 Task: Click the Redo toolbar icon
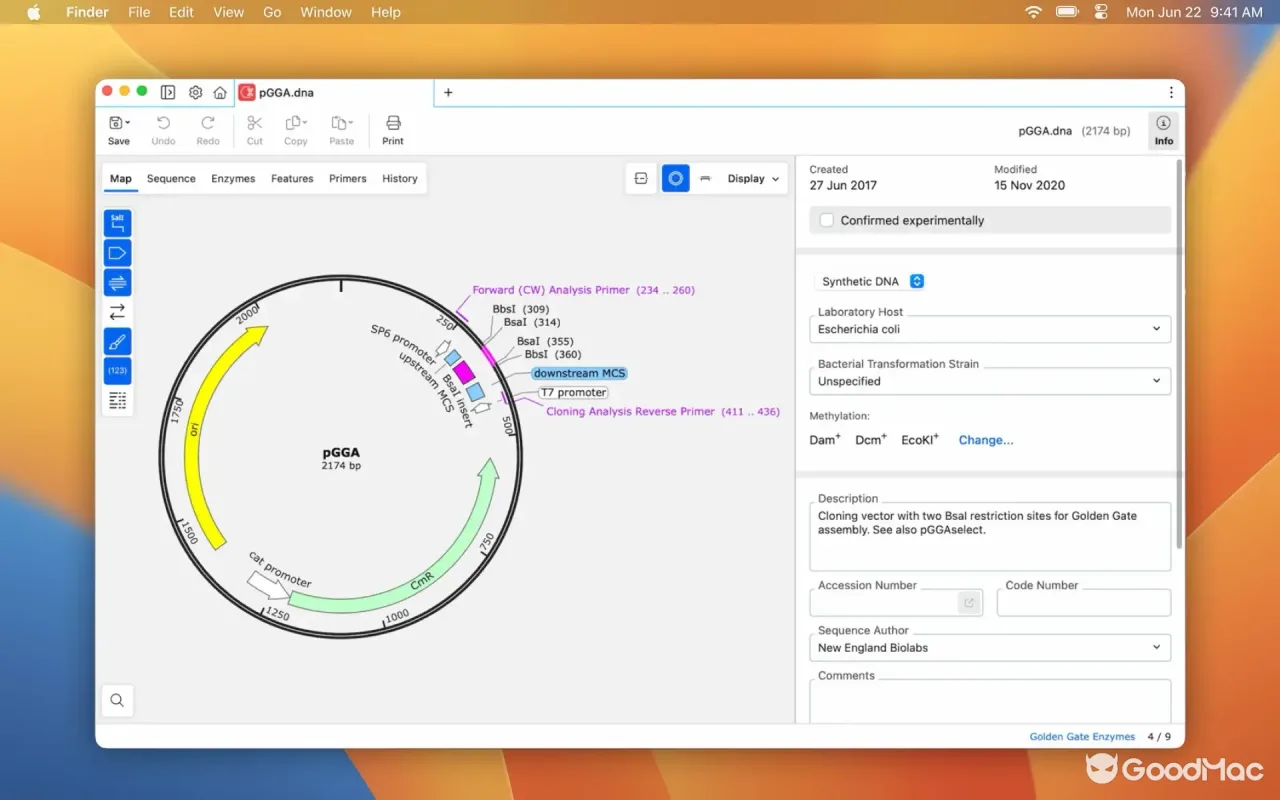click(208, 123)
